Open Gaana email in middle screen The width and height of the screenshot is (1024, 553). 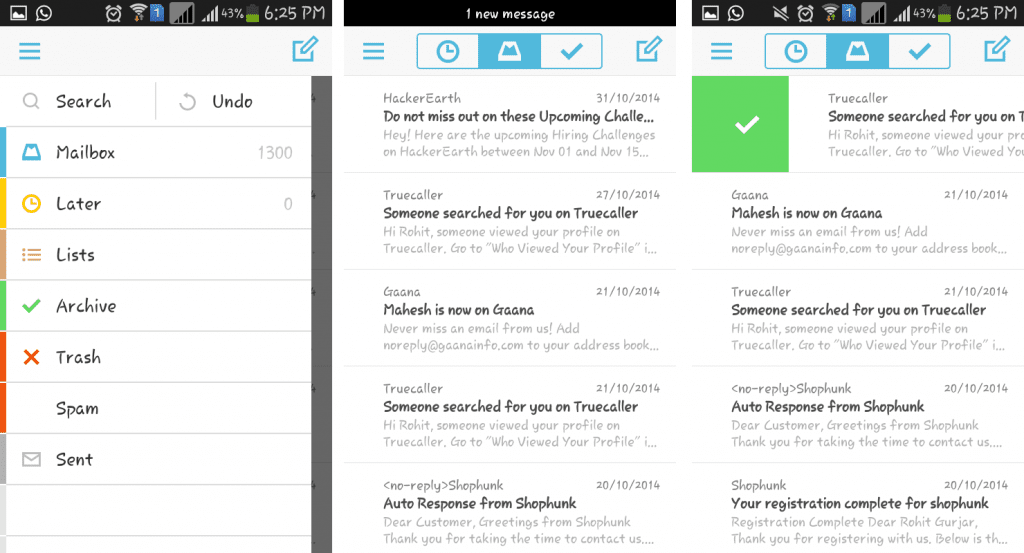(510, 318)
